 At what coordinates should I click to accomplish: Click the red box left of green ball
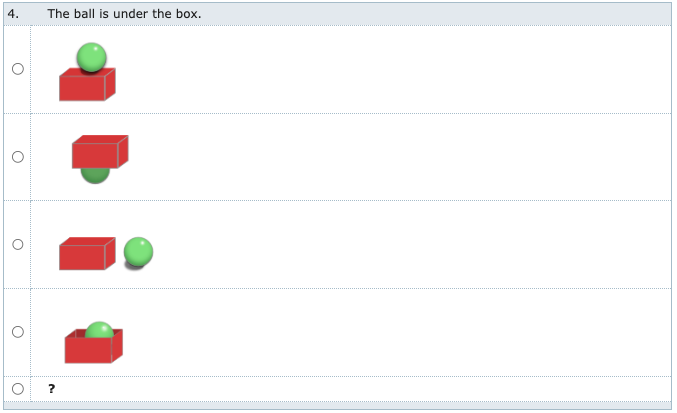pos(87,254)
